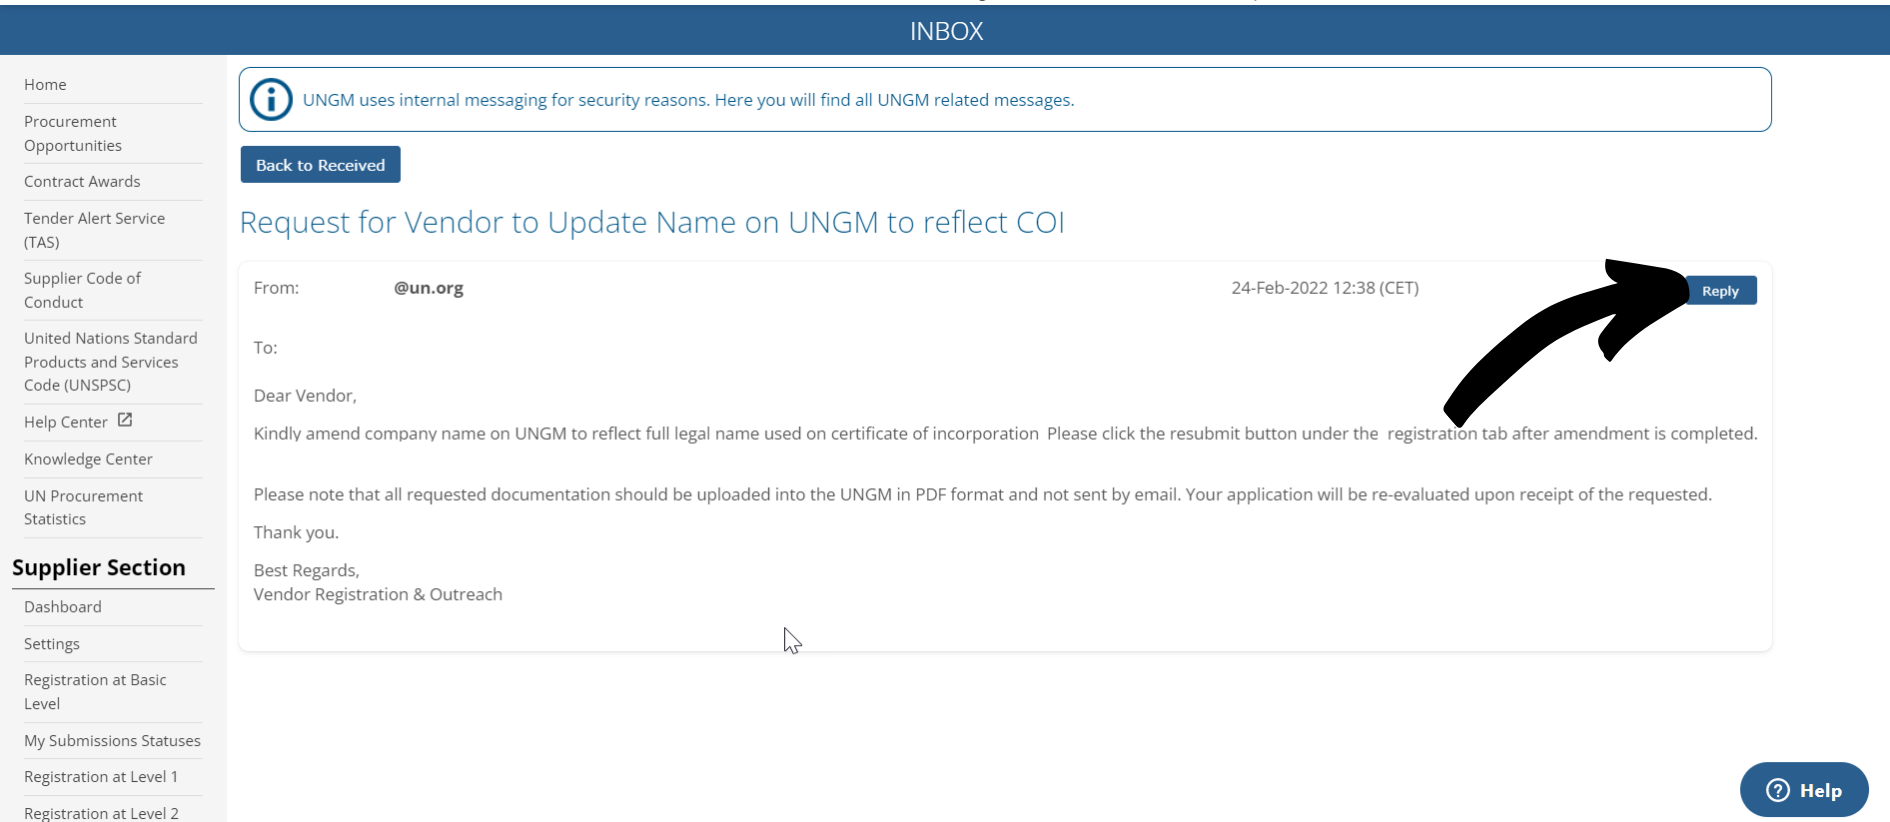Go back to Received messages

click(320, 165)
